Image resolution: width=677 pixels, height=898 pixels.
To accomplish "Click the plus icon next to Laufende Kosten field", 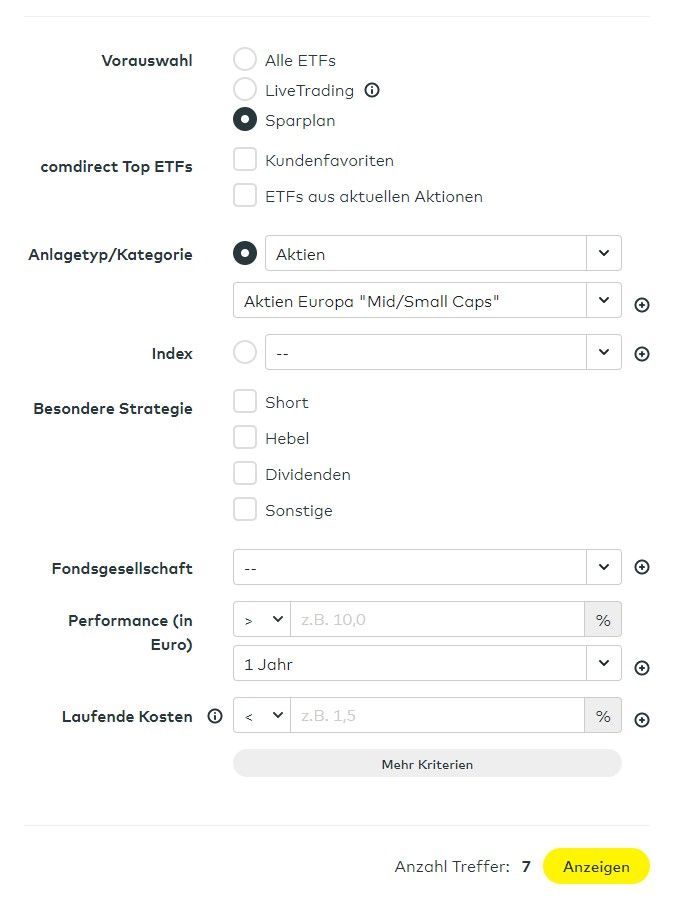I will click(x=642, y=719).
